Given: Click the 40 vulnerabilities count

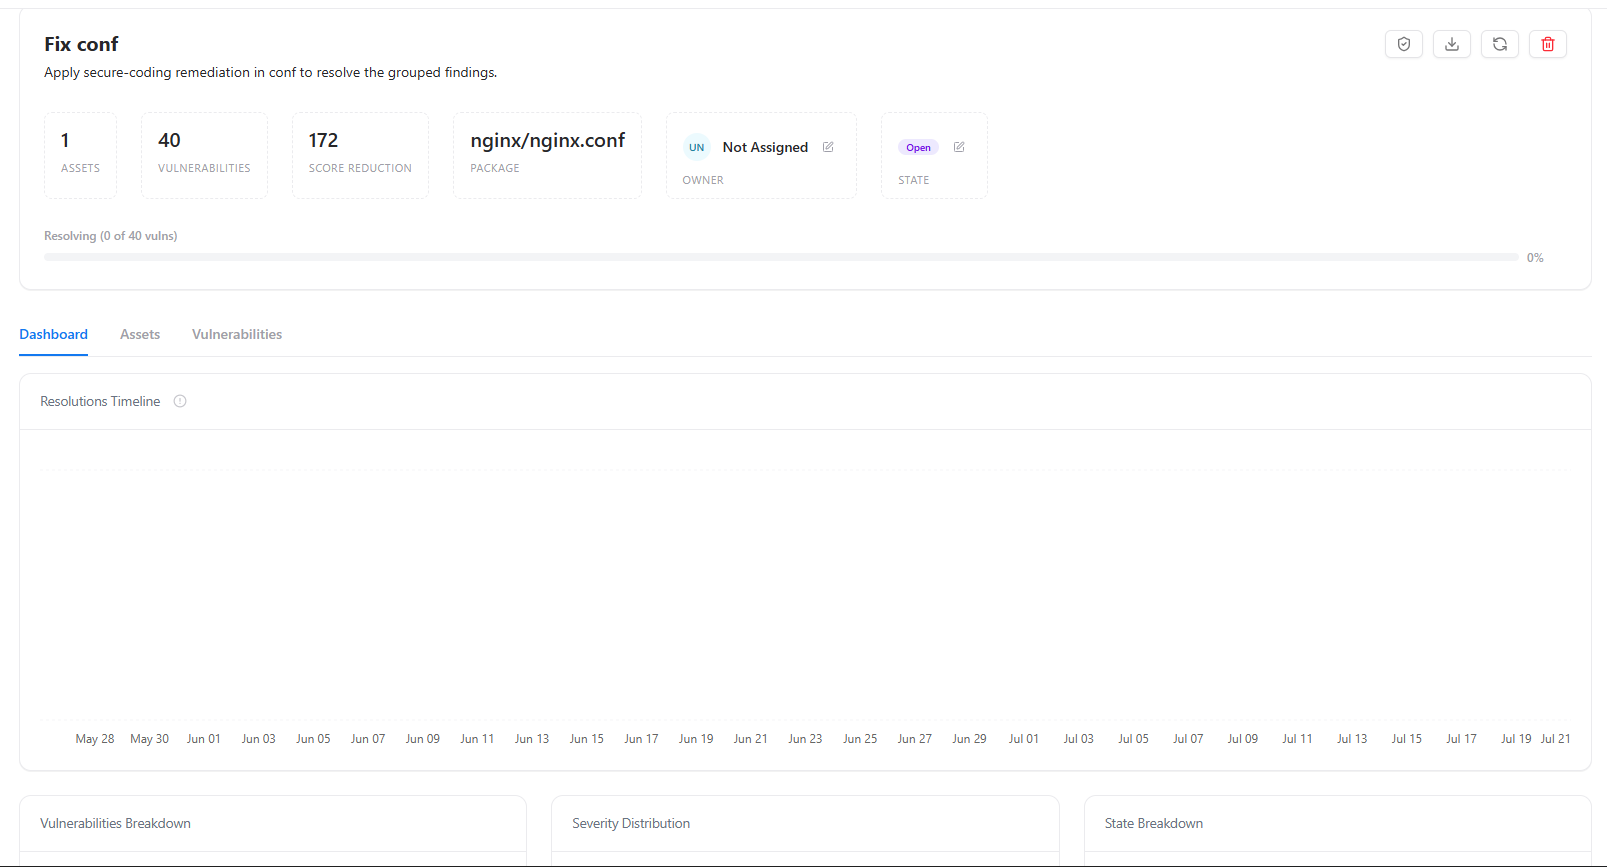Looking at the screenshot, I should point(169,140).
